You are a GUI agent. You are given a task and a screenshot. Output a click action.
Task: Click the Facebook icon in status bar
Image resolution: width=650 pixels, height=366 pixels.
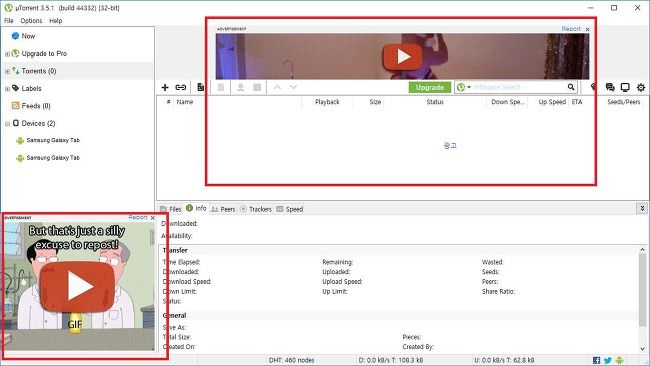point(597,360)
